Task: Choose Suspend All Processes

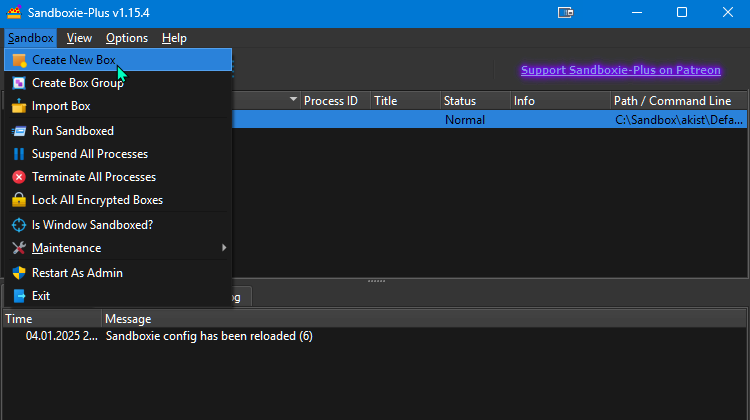Action: (x=118, y=154)
